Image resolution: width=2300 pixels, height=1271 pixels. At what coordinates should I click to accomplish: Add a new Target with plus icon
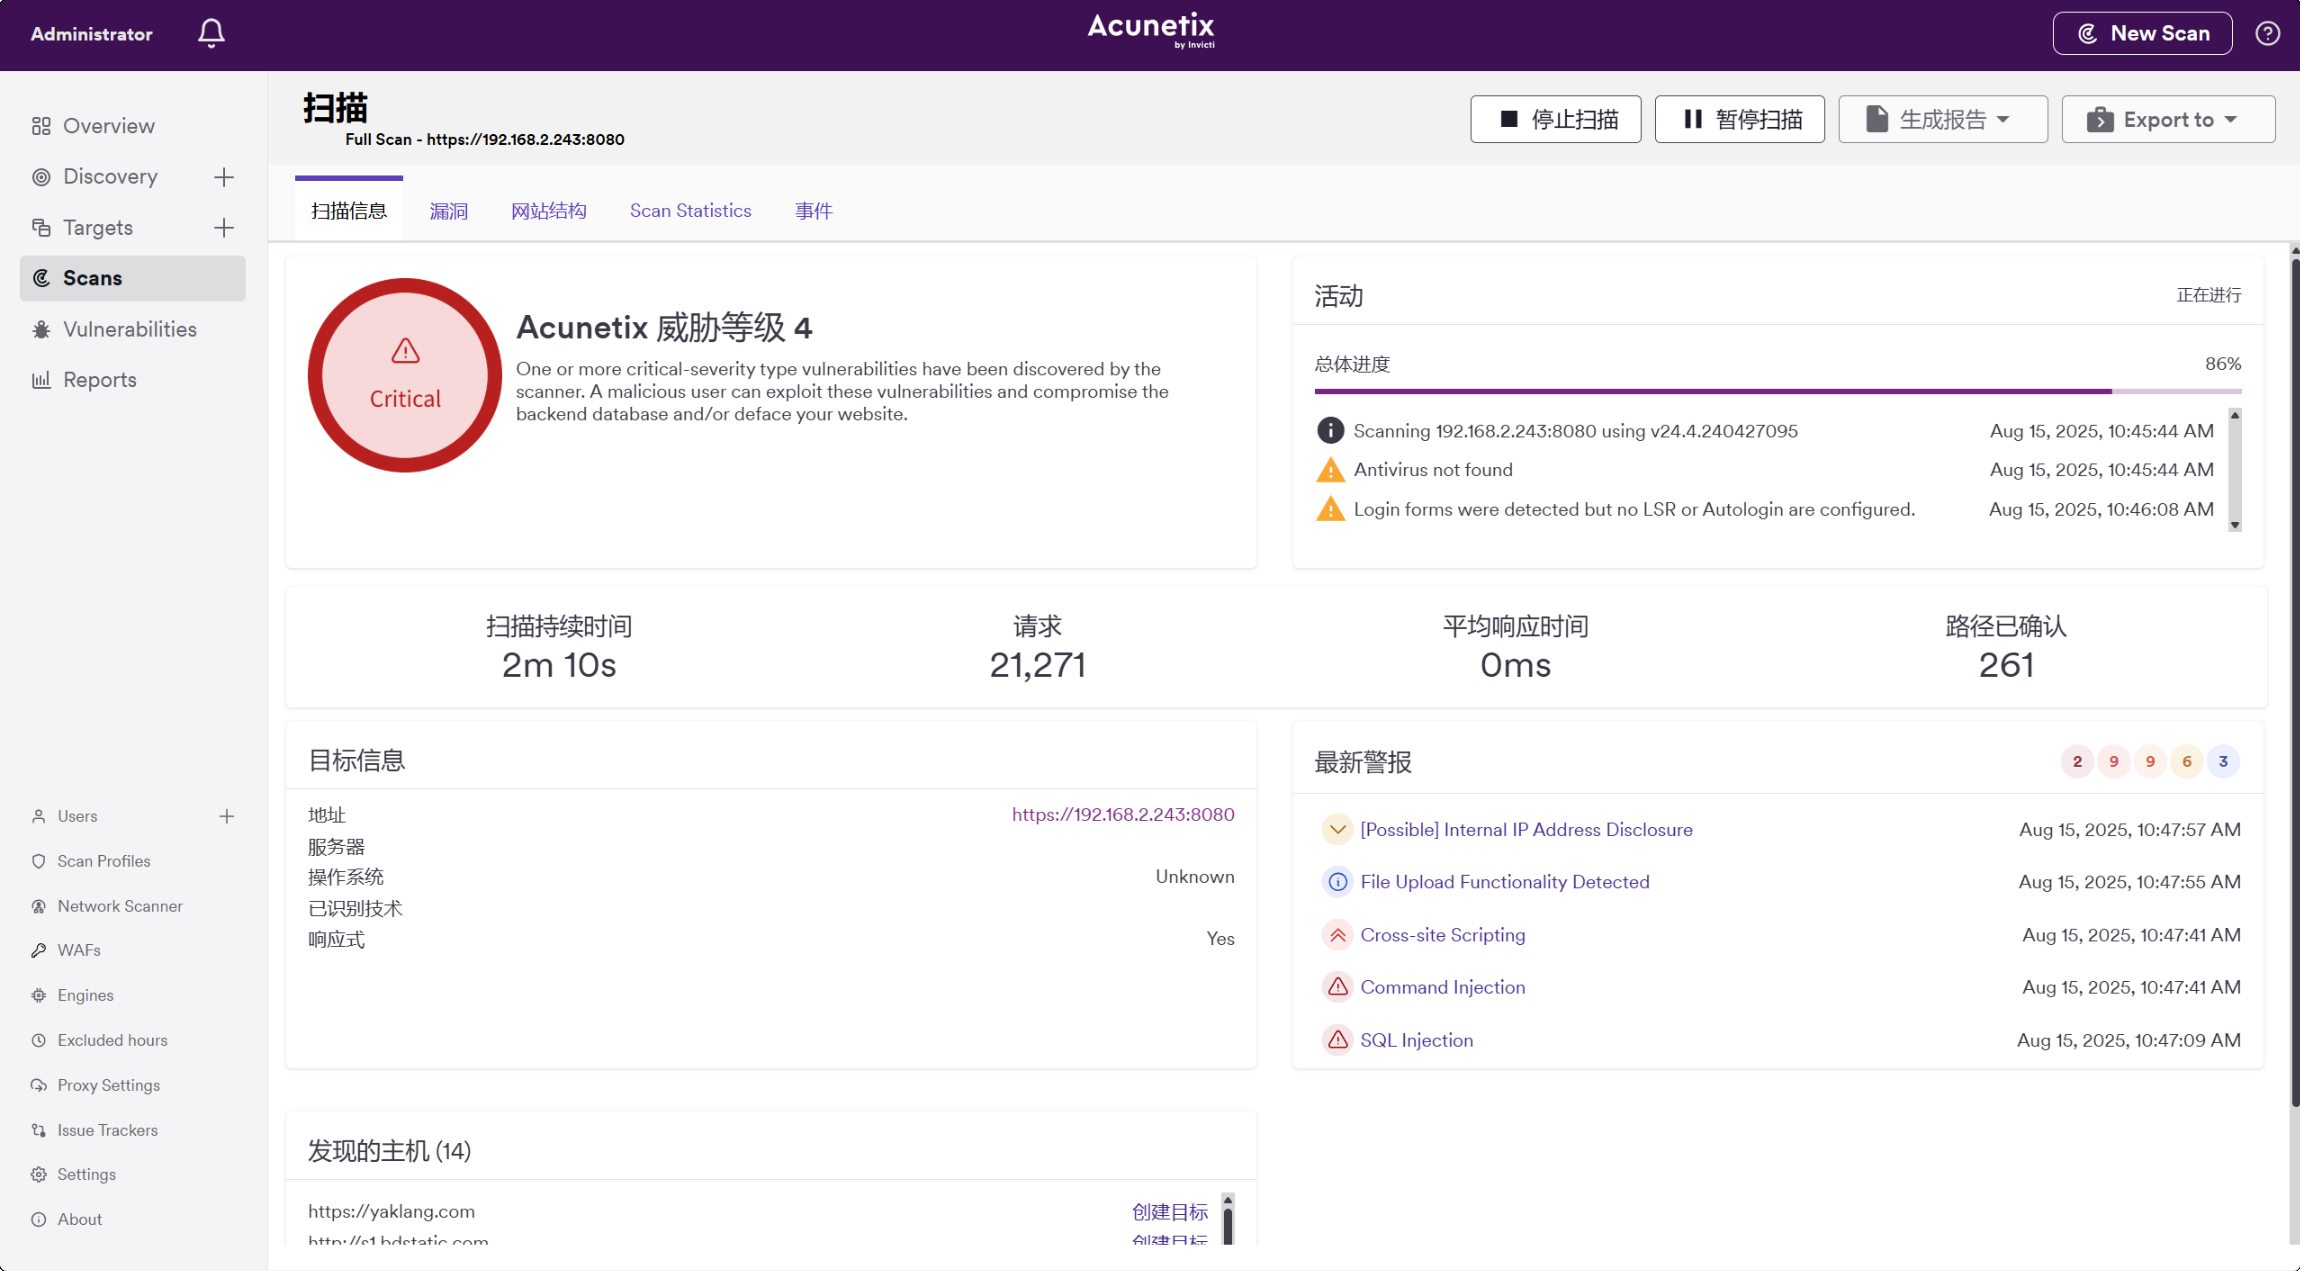224,228
